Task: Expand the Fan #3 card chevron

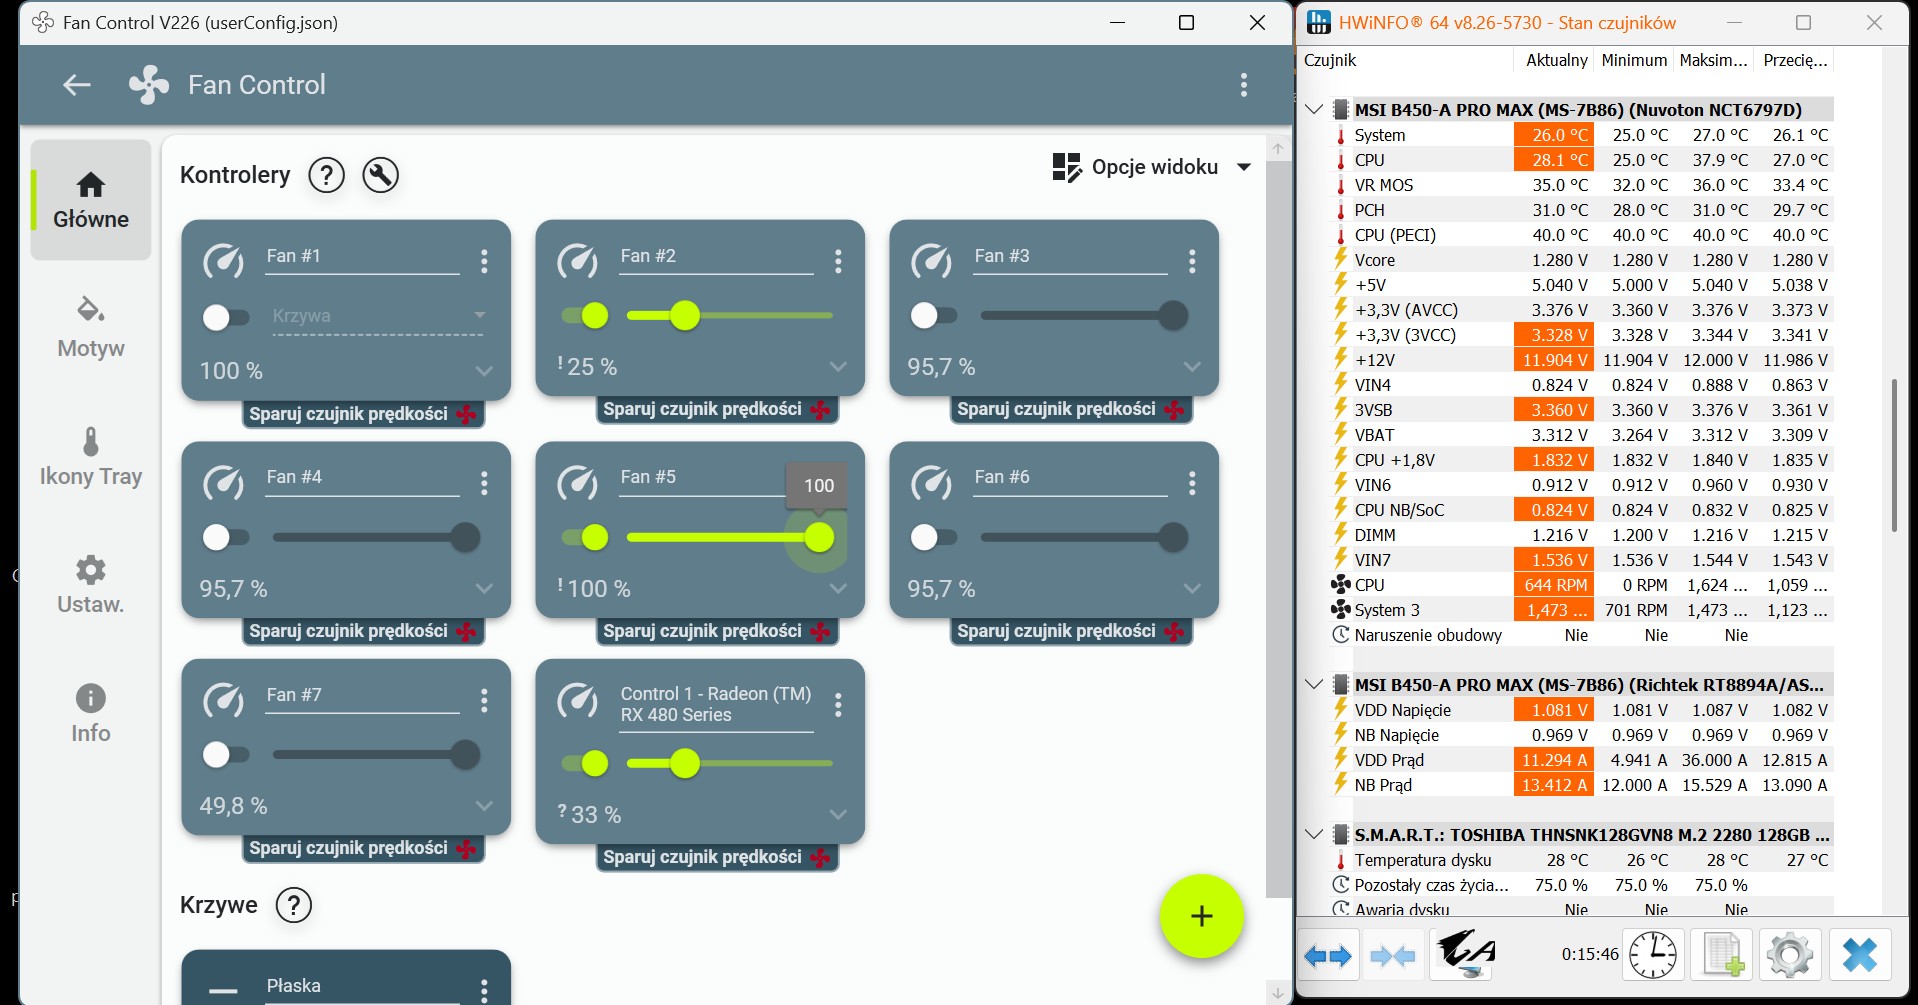Action: pyautogui.click(x=1192, y=367)
